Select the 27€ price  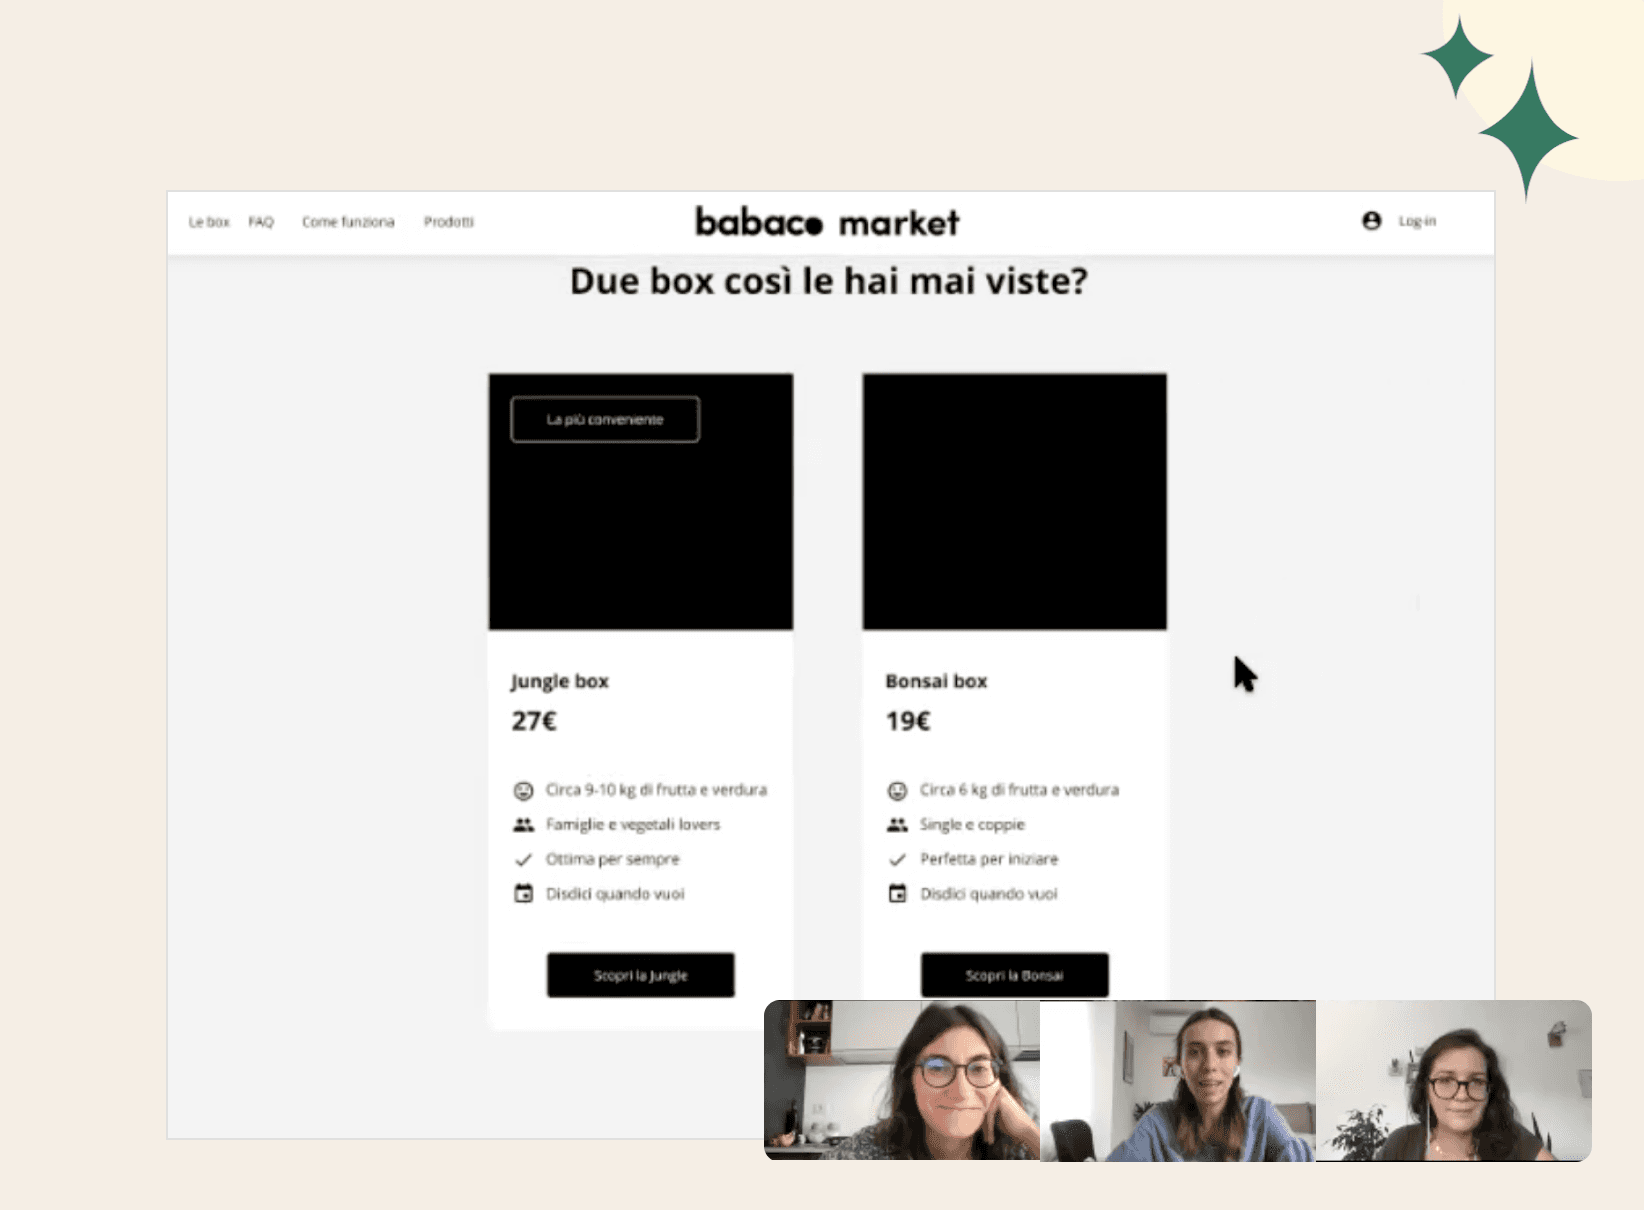coord(534,721)
